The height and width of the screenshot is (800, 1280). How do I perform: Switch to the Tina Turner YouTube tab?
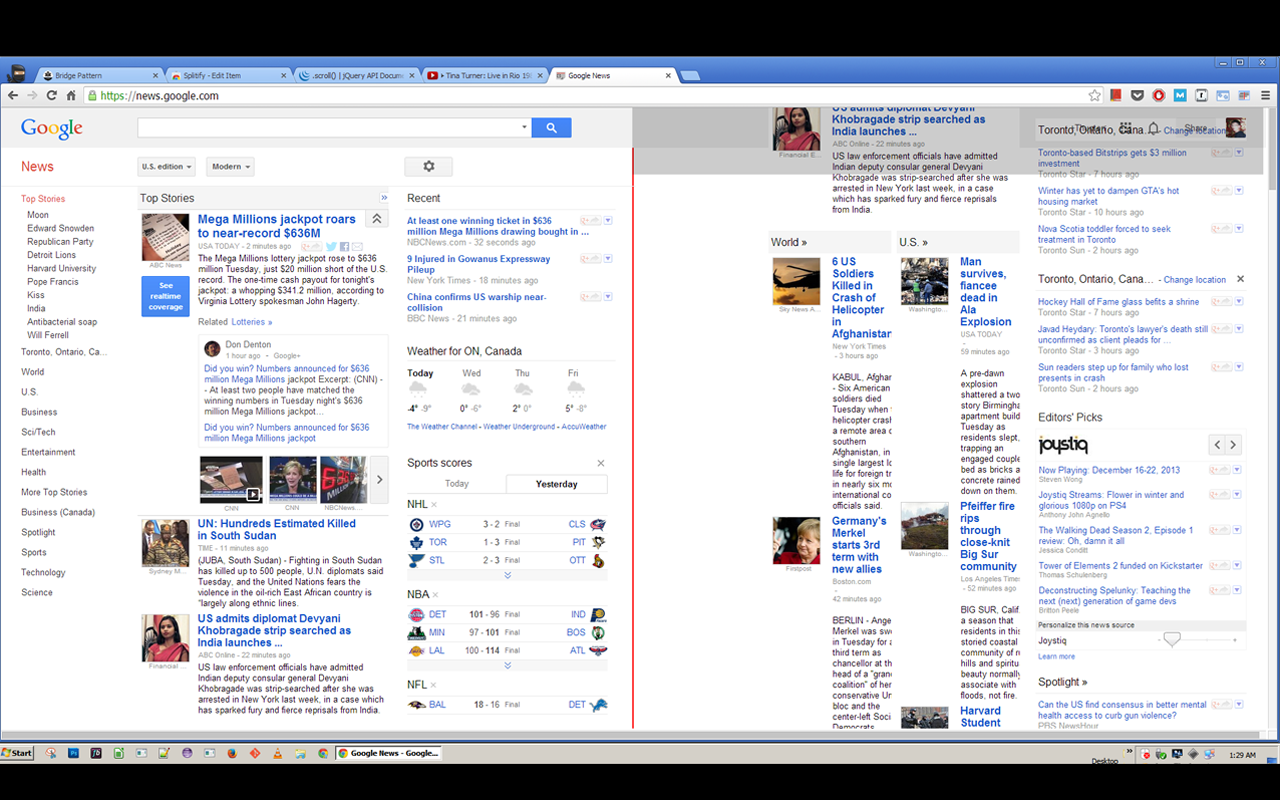tap(485, 76)
